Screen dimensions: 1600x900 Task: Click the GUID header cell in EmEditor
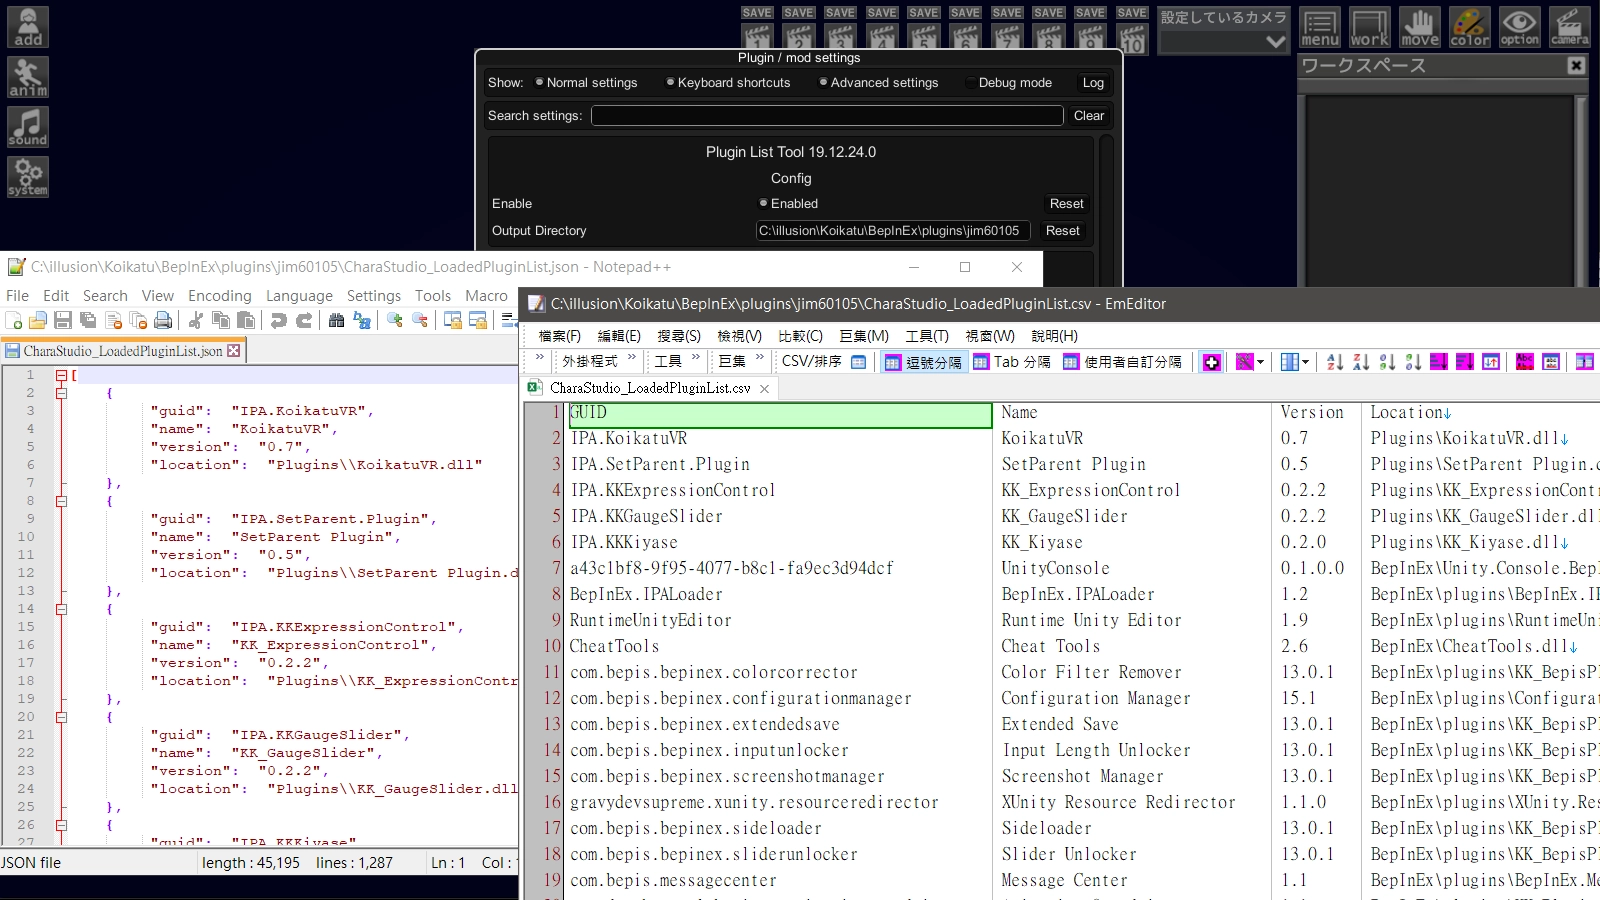click(x=780, y=413)
